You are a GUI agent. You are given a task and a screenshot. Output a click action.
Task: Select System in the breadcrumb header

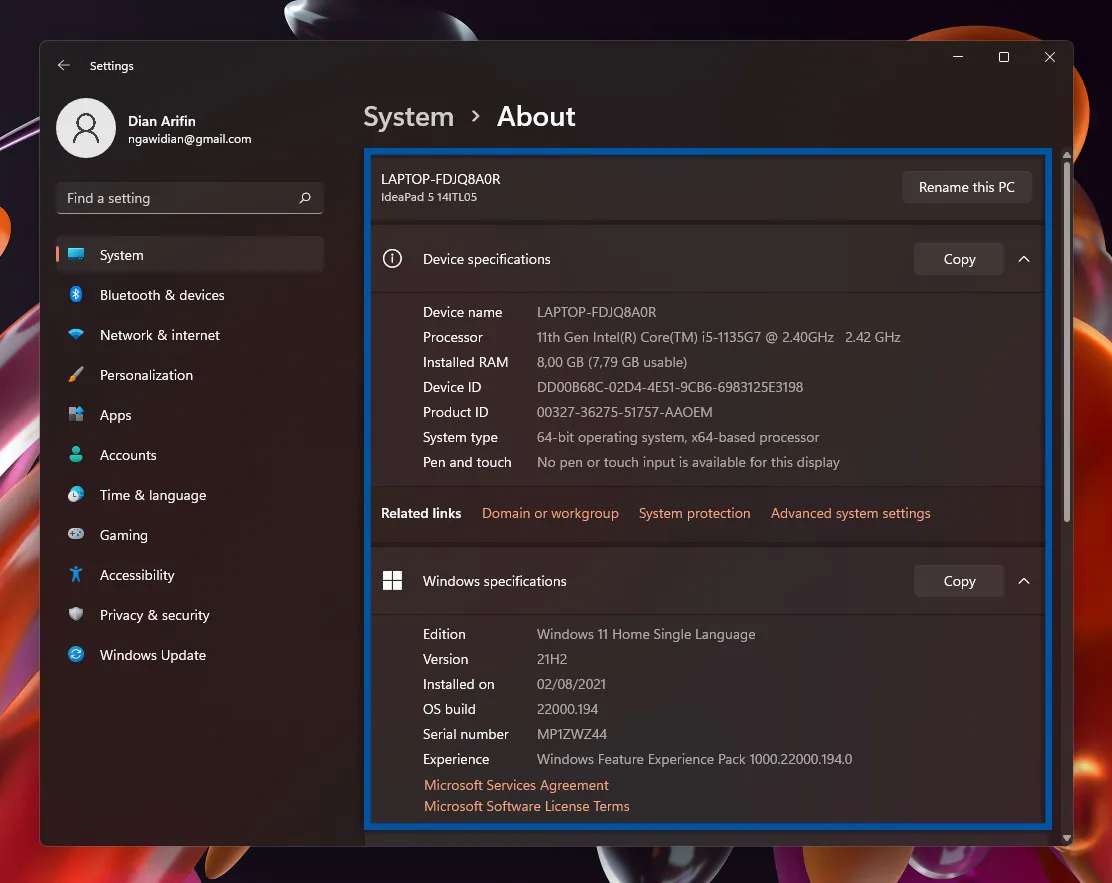(408, 117)
